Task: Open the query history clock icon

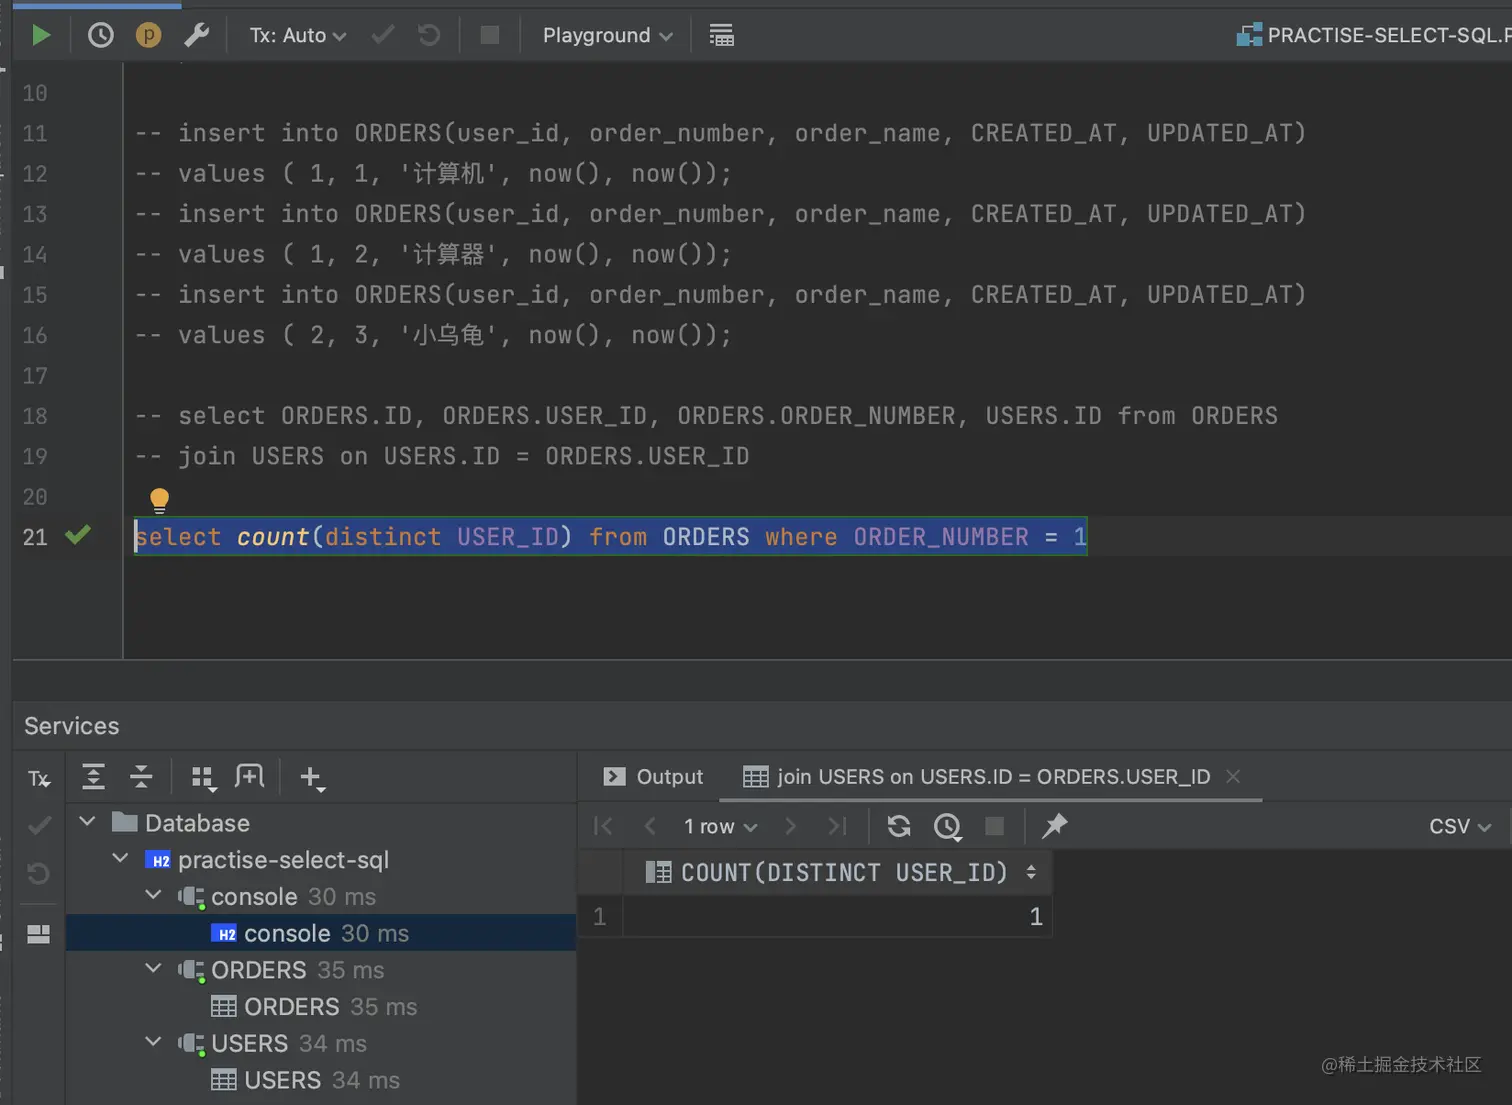Action: (100, 35)
